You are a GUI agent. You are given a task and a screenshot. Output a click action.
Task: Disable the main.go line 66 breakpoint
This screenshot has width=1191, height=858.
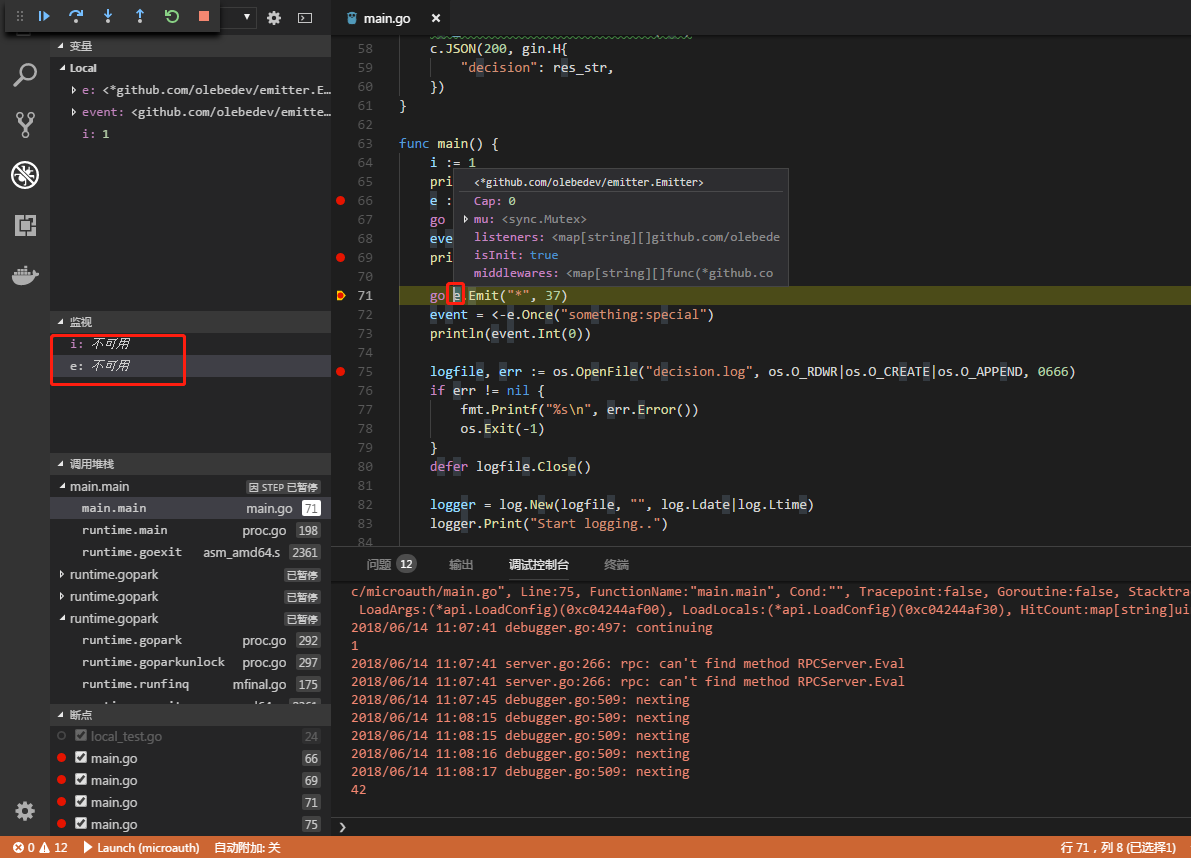(x=81, y=758)
